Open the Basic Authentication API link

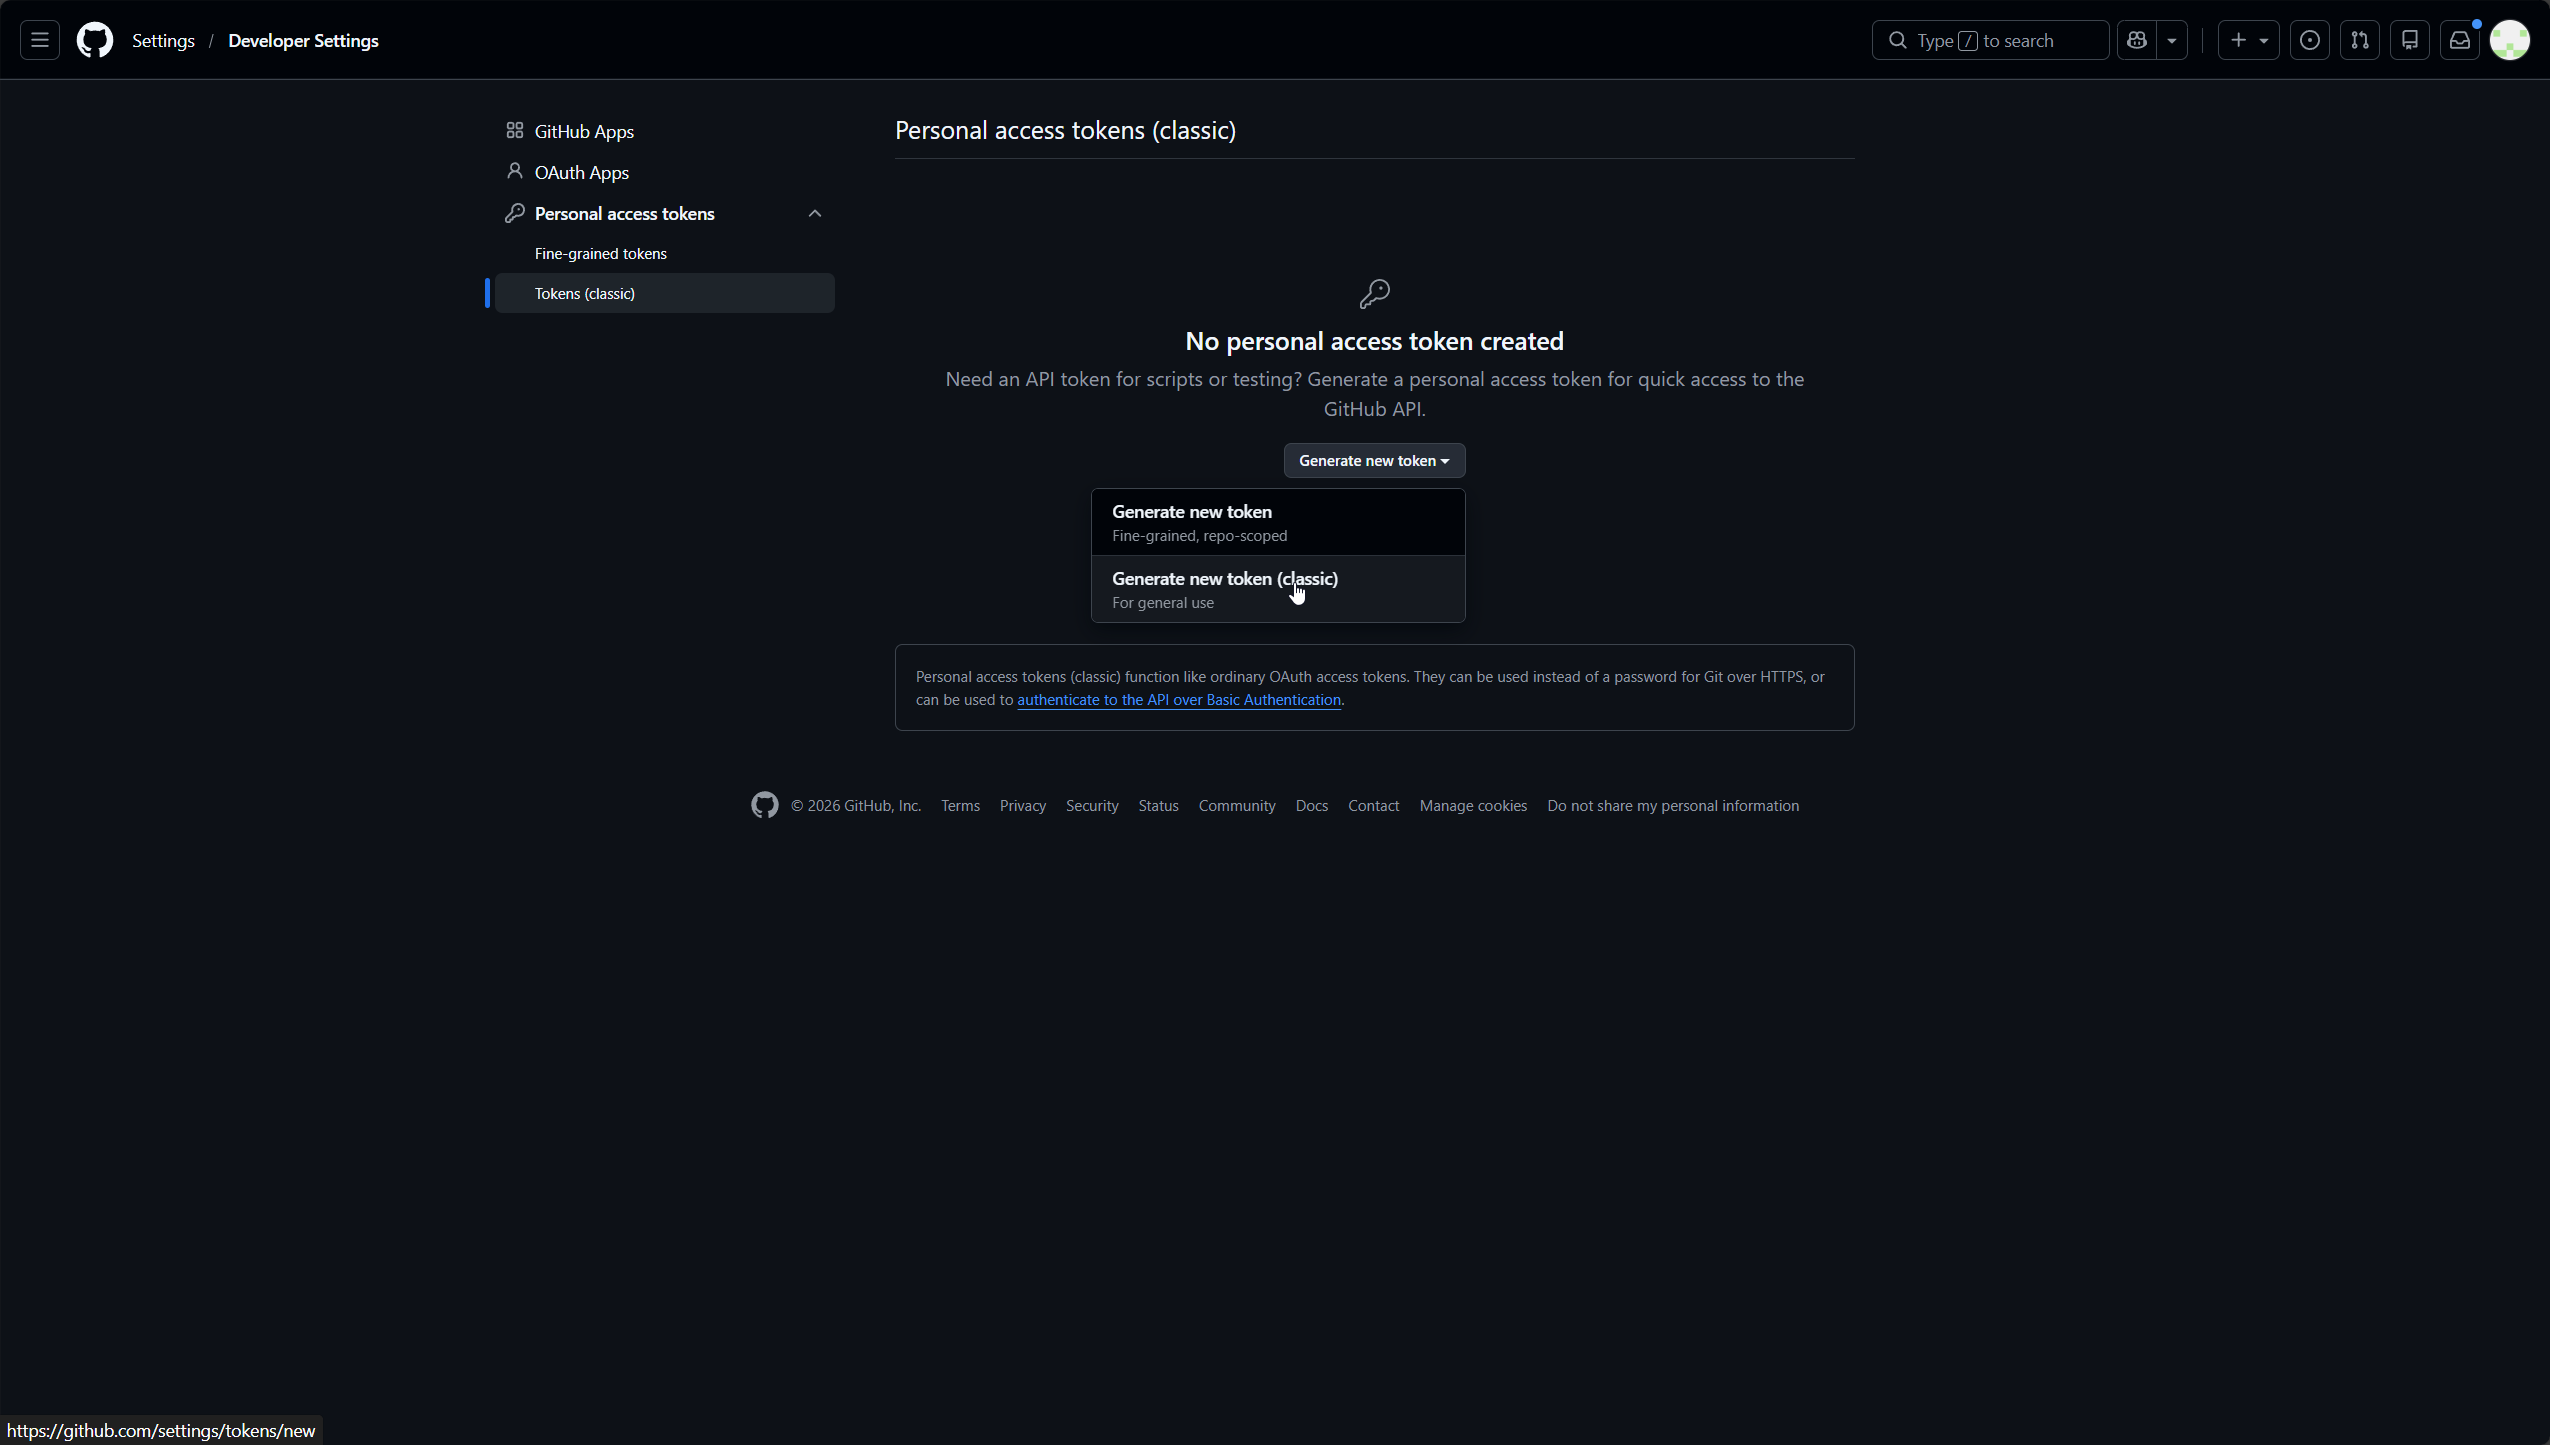coord(1178,700)
